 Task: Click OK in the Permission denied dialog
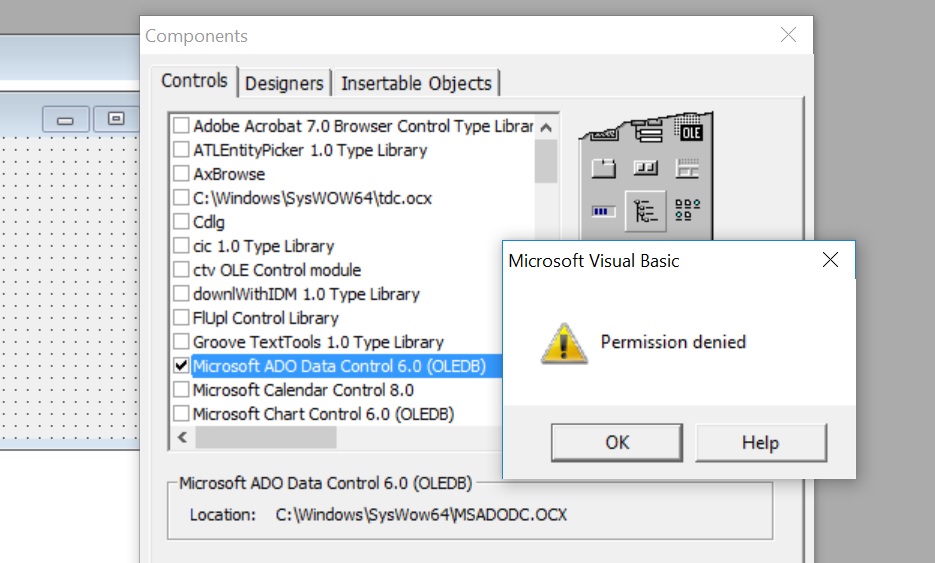pos(617,443)
